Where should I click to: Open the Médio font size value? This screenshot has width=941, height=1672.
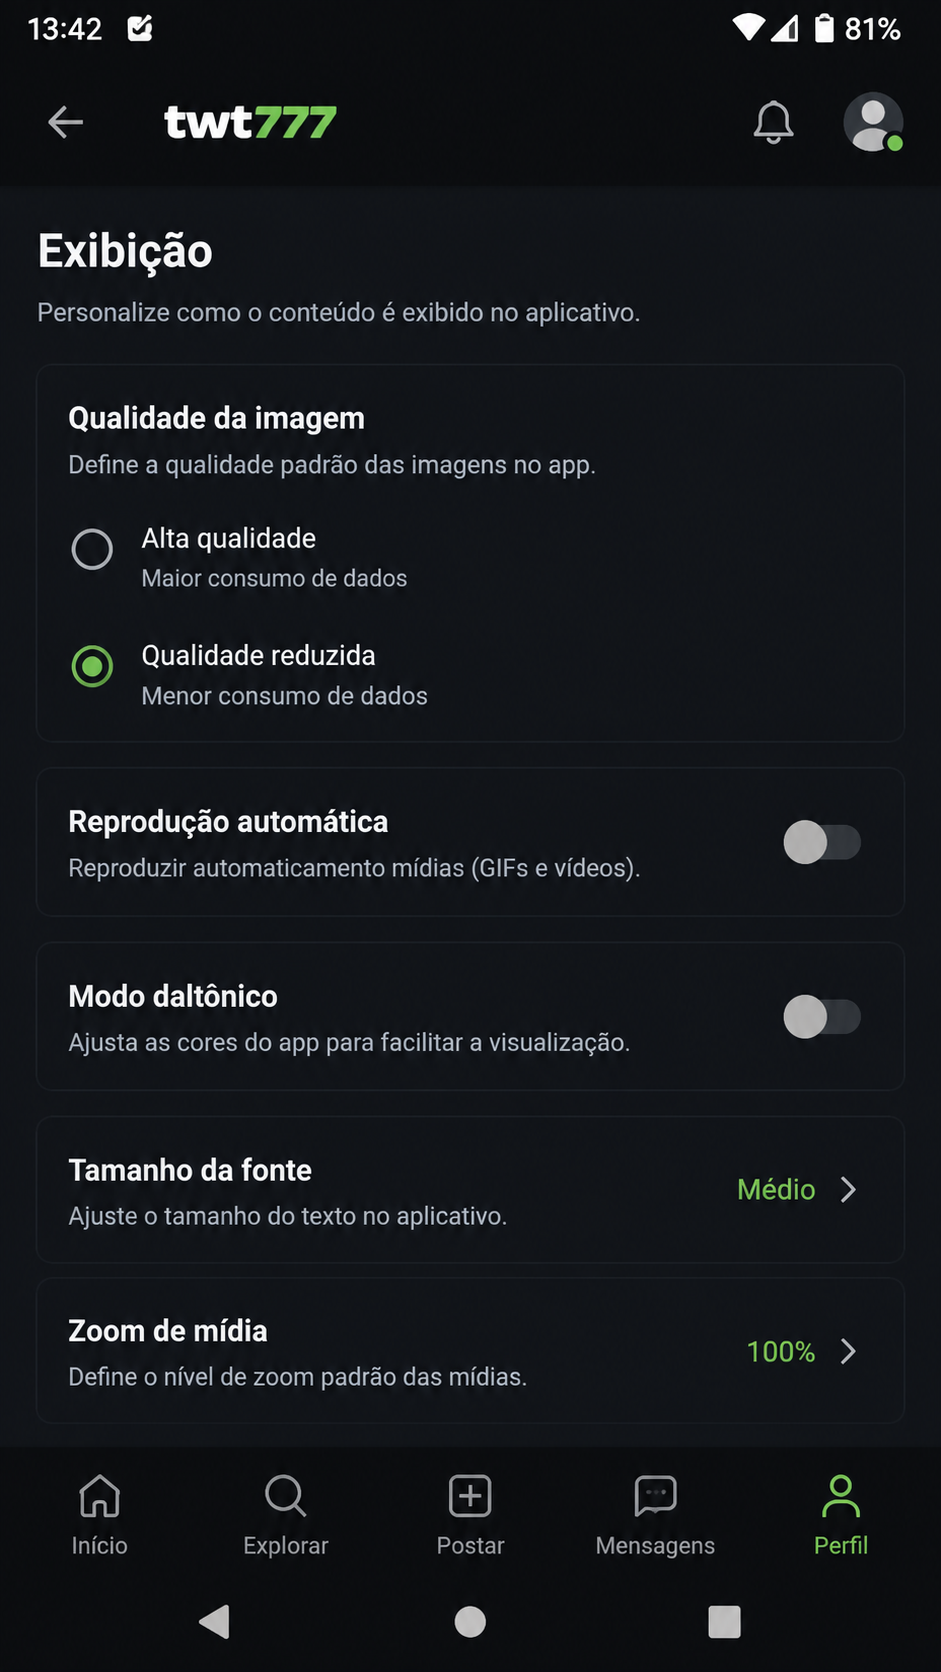(776, 1189)
